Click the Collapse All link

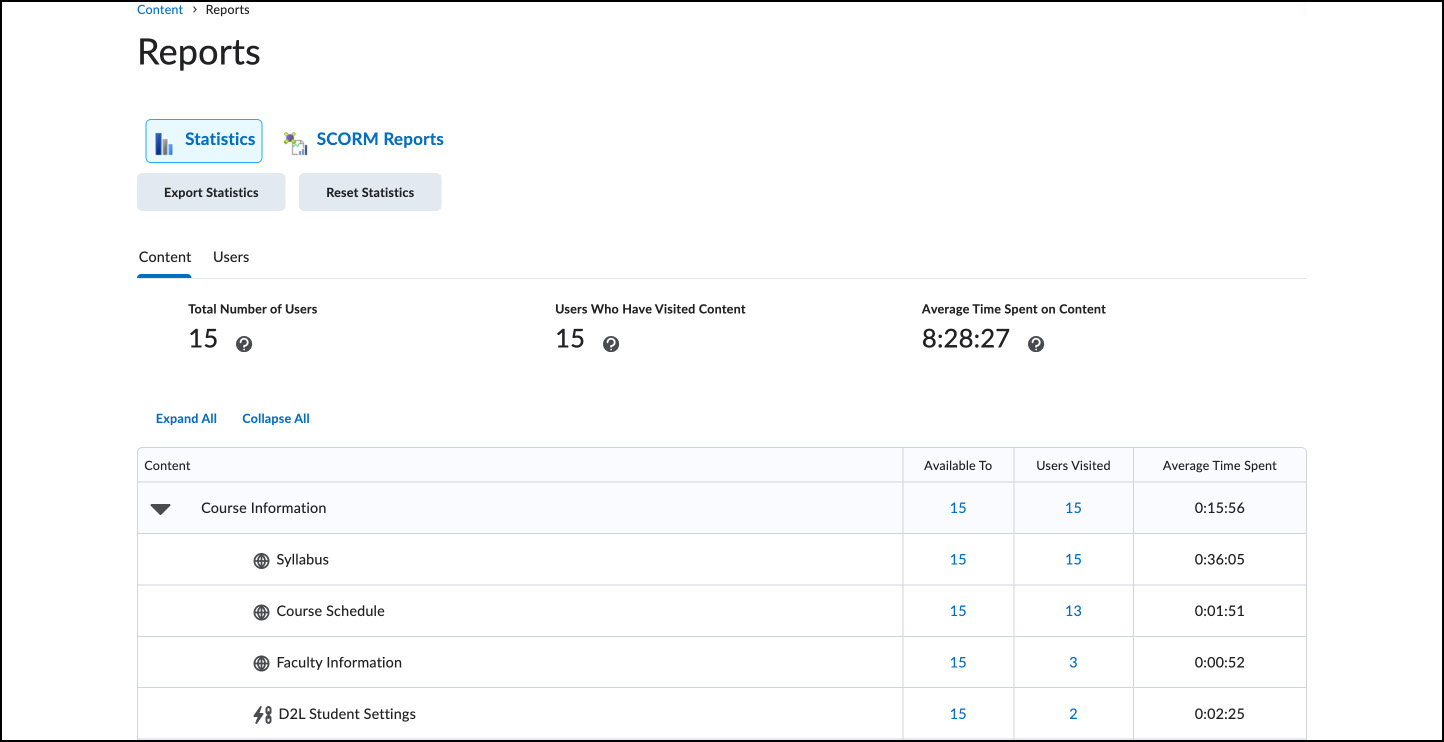point(276,419)
